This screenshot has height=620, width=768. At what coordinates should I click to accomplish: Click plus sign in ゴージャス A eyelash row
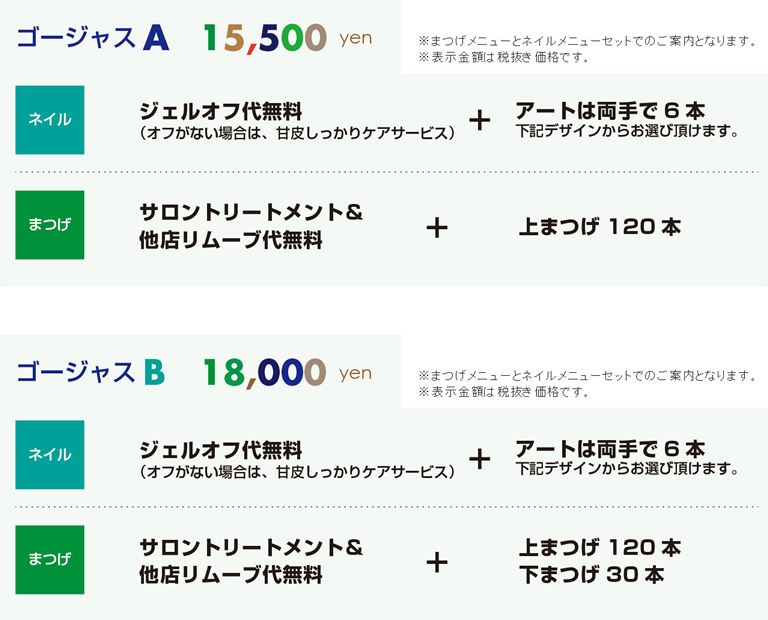tap(437, 228)
